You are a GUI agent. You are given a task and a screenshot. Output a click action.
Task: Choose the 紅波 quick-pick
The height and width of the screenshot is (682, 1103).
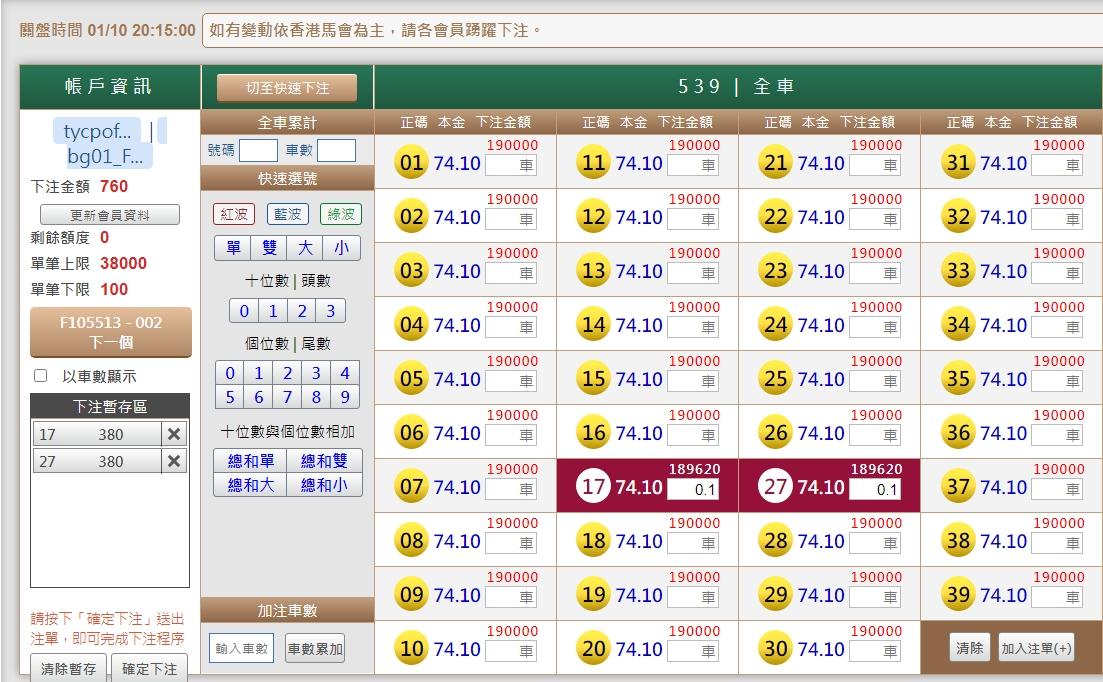pyautogui.click(x=234, y=214)
